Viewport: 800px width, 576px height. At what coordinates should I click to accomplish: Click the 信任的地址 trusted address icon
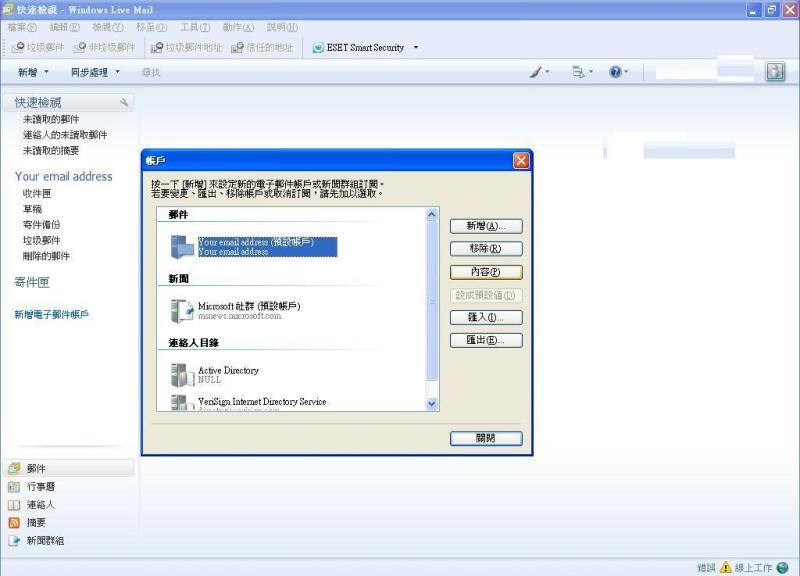point(237,47)
